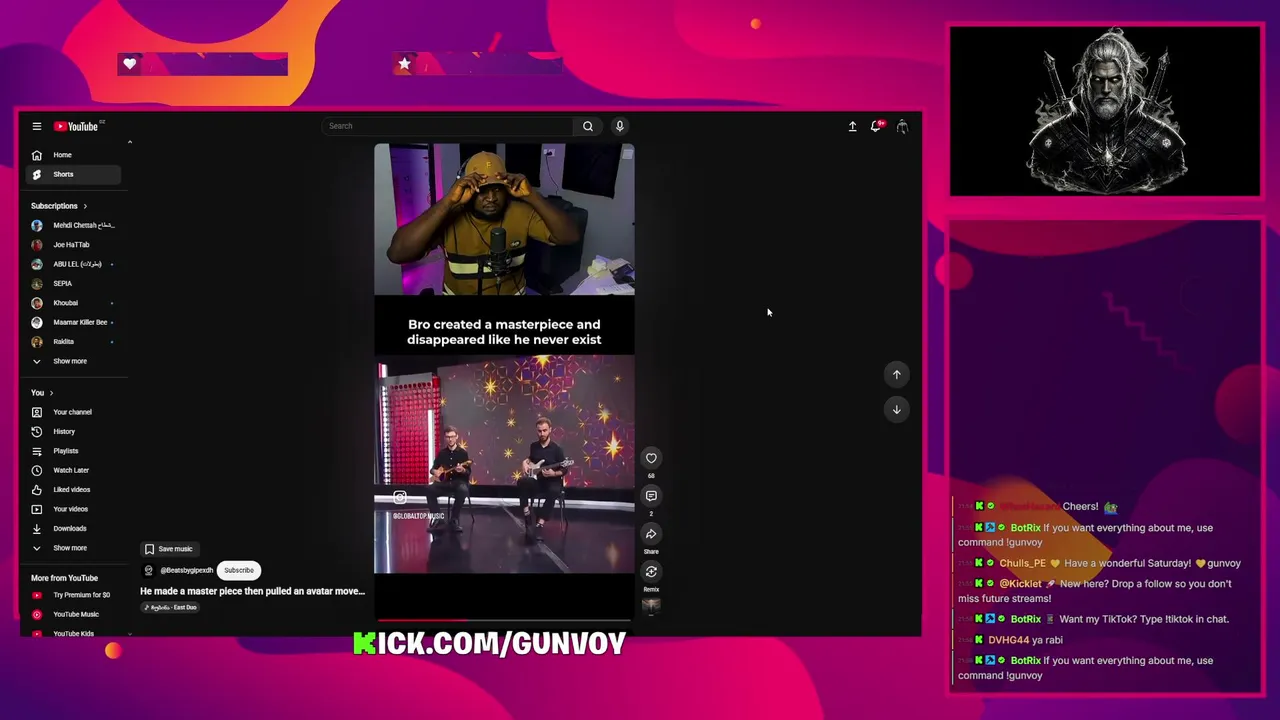Open Downloads
This screenshot has height=720, width=1280.
(75, 528)
